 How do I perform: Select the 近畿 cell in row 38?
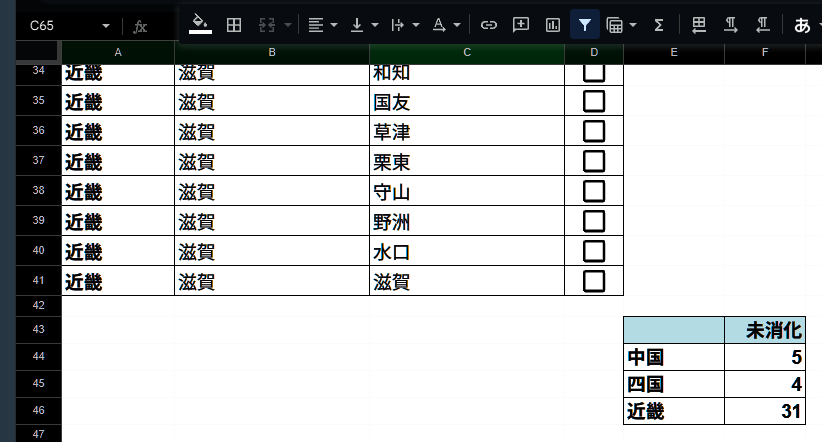pos(118,190)
